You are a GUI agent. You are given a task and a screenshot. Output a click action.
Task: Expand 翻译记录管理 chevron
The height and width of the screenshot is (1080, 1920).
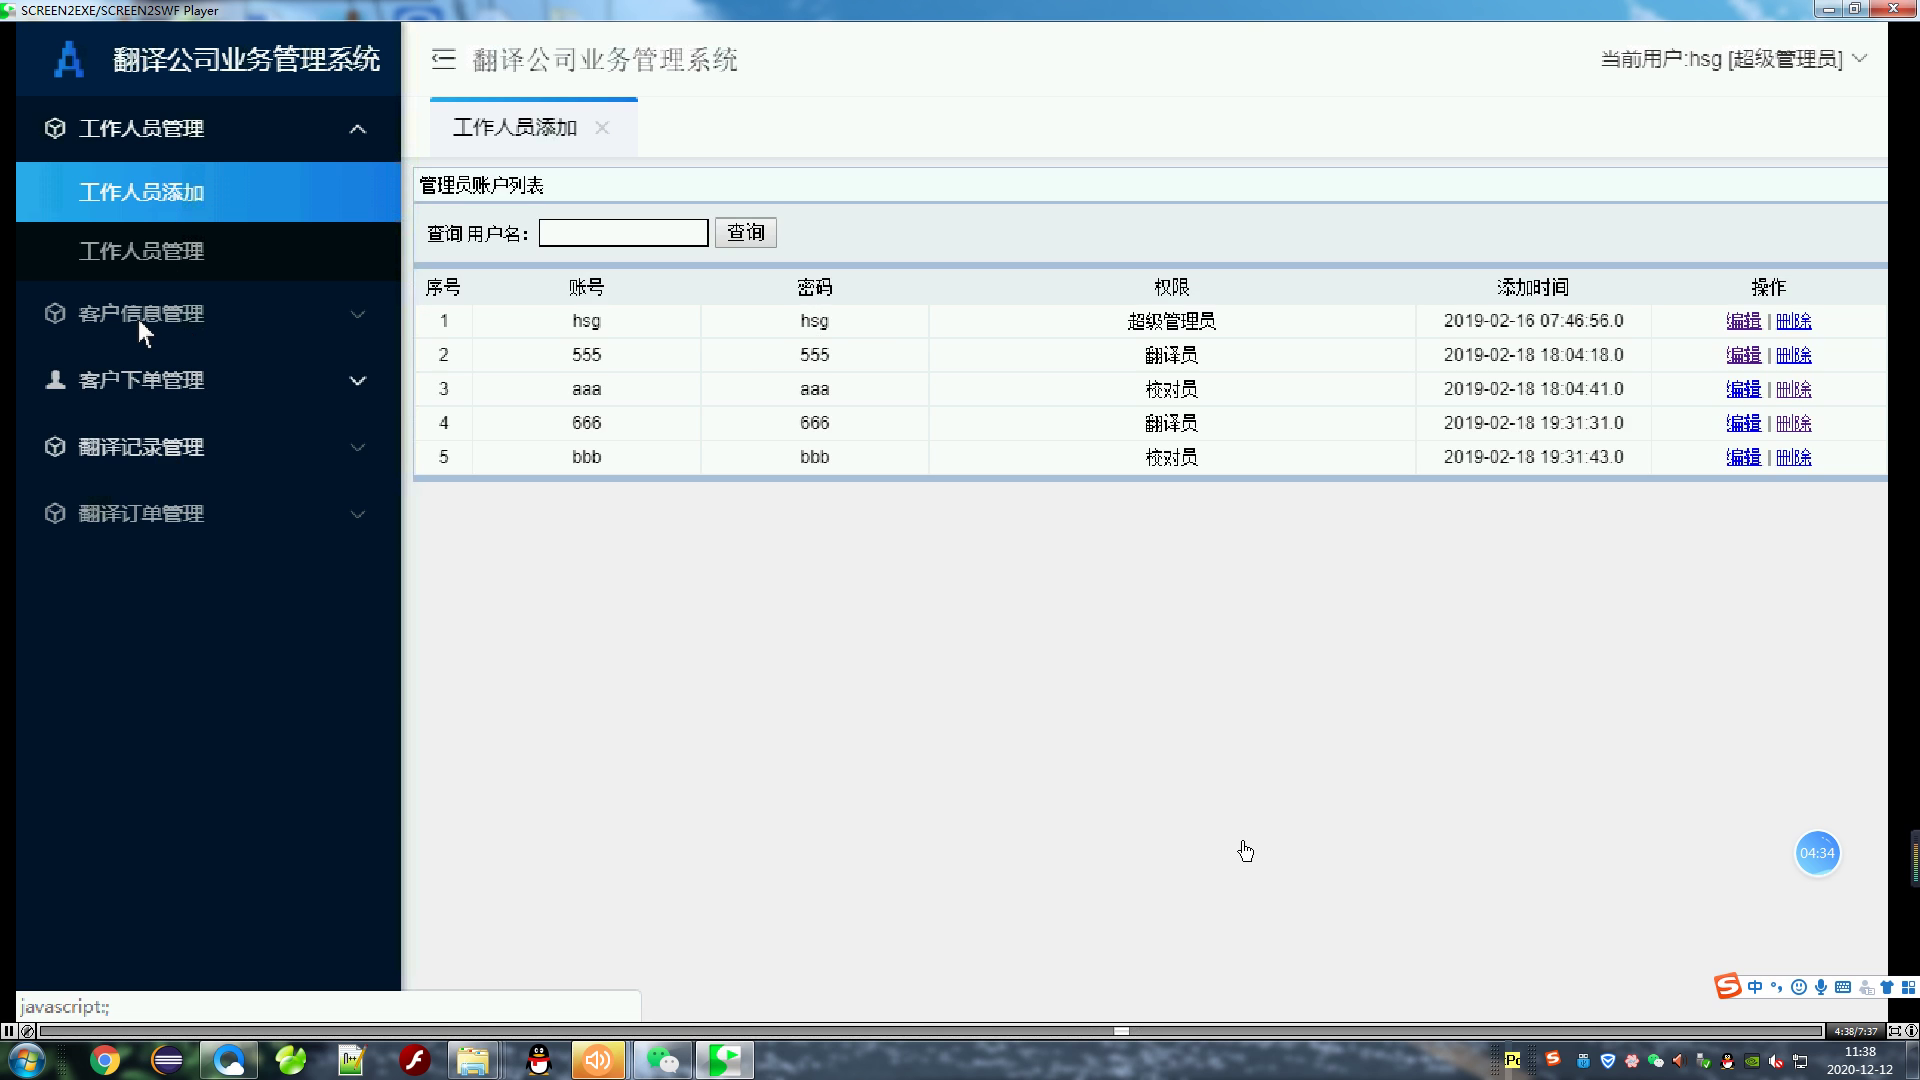(x=357, y=447)
